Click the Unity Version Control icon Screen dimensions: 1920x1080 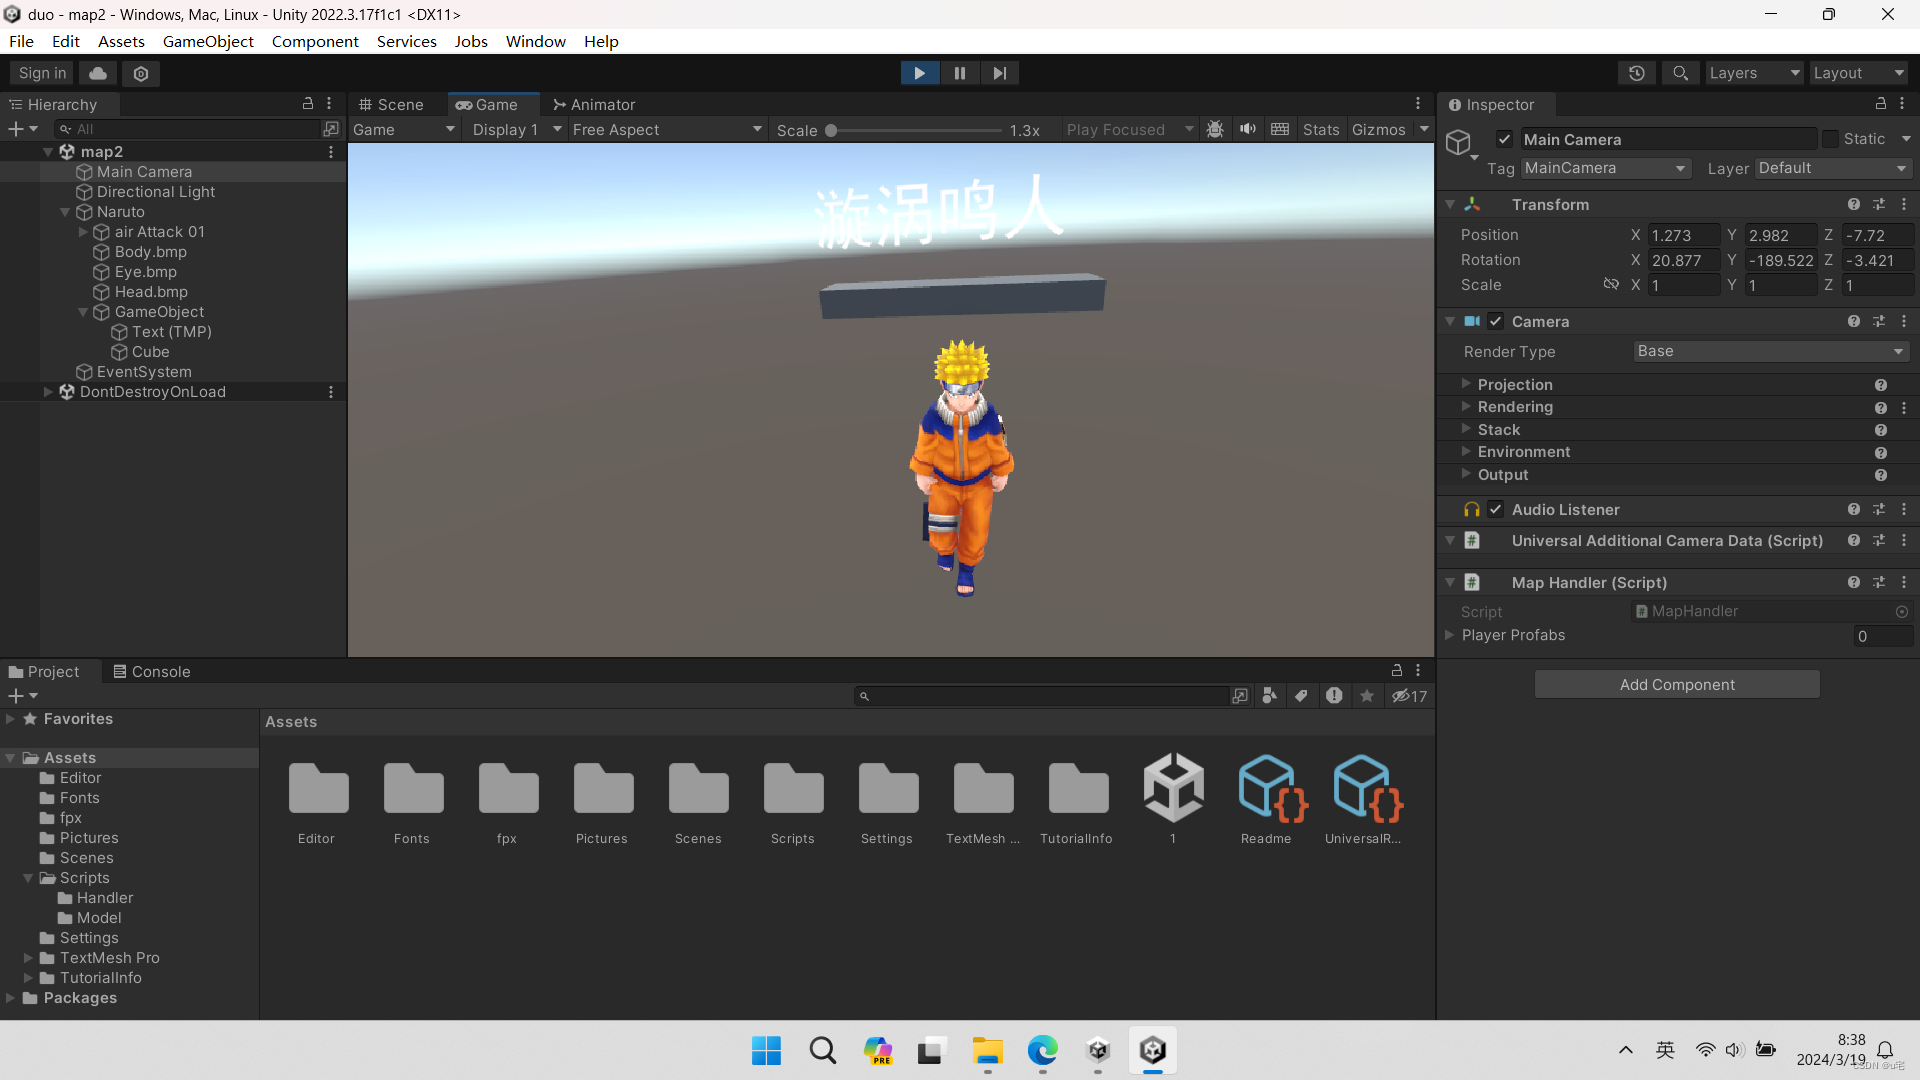pos(140,73)
